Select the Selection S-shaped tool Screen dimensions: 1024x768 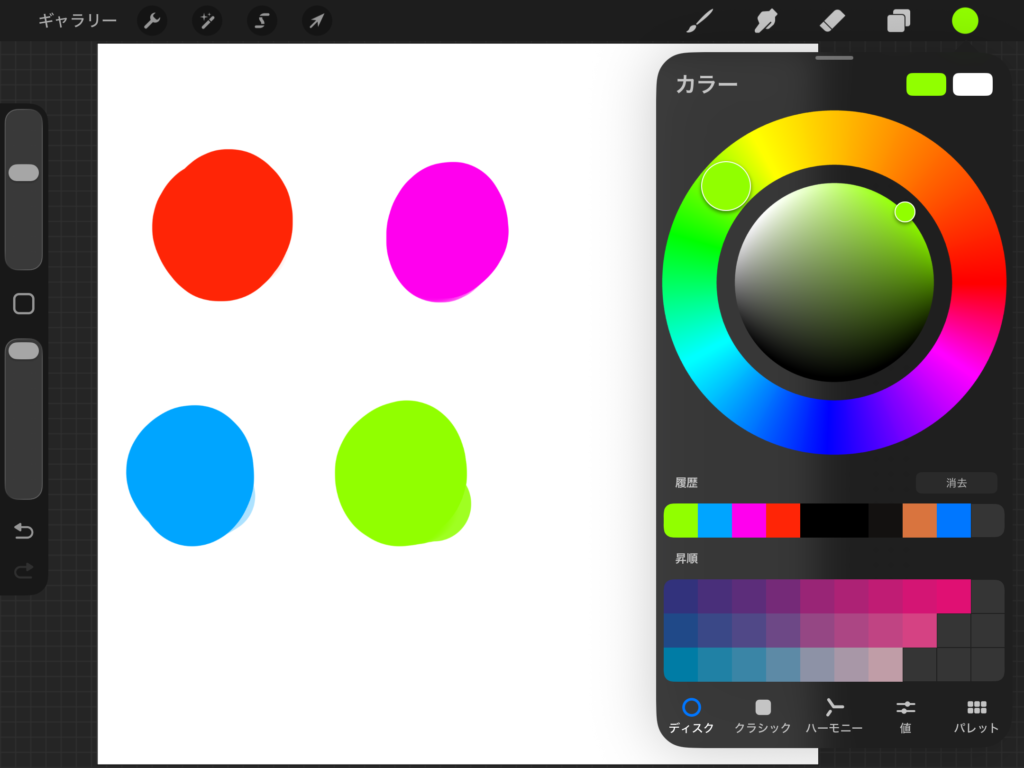coord(262,21)
